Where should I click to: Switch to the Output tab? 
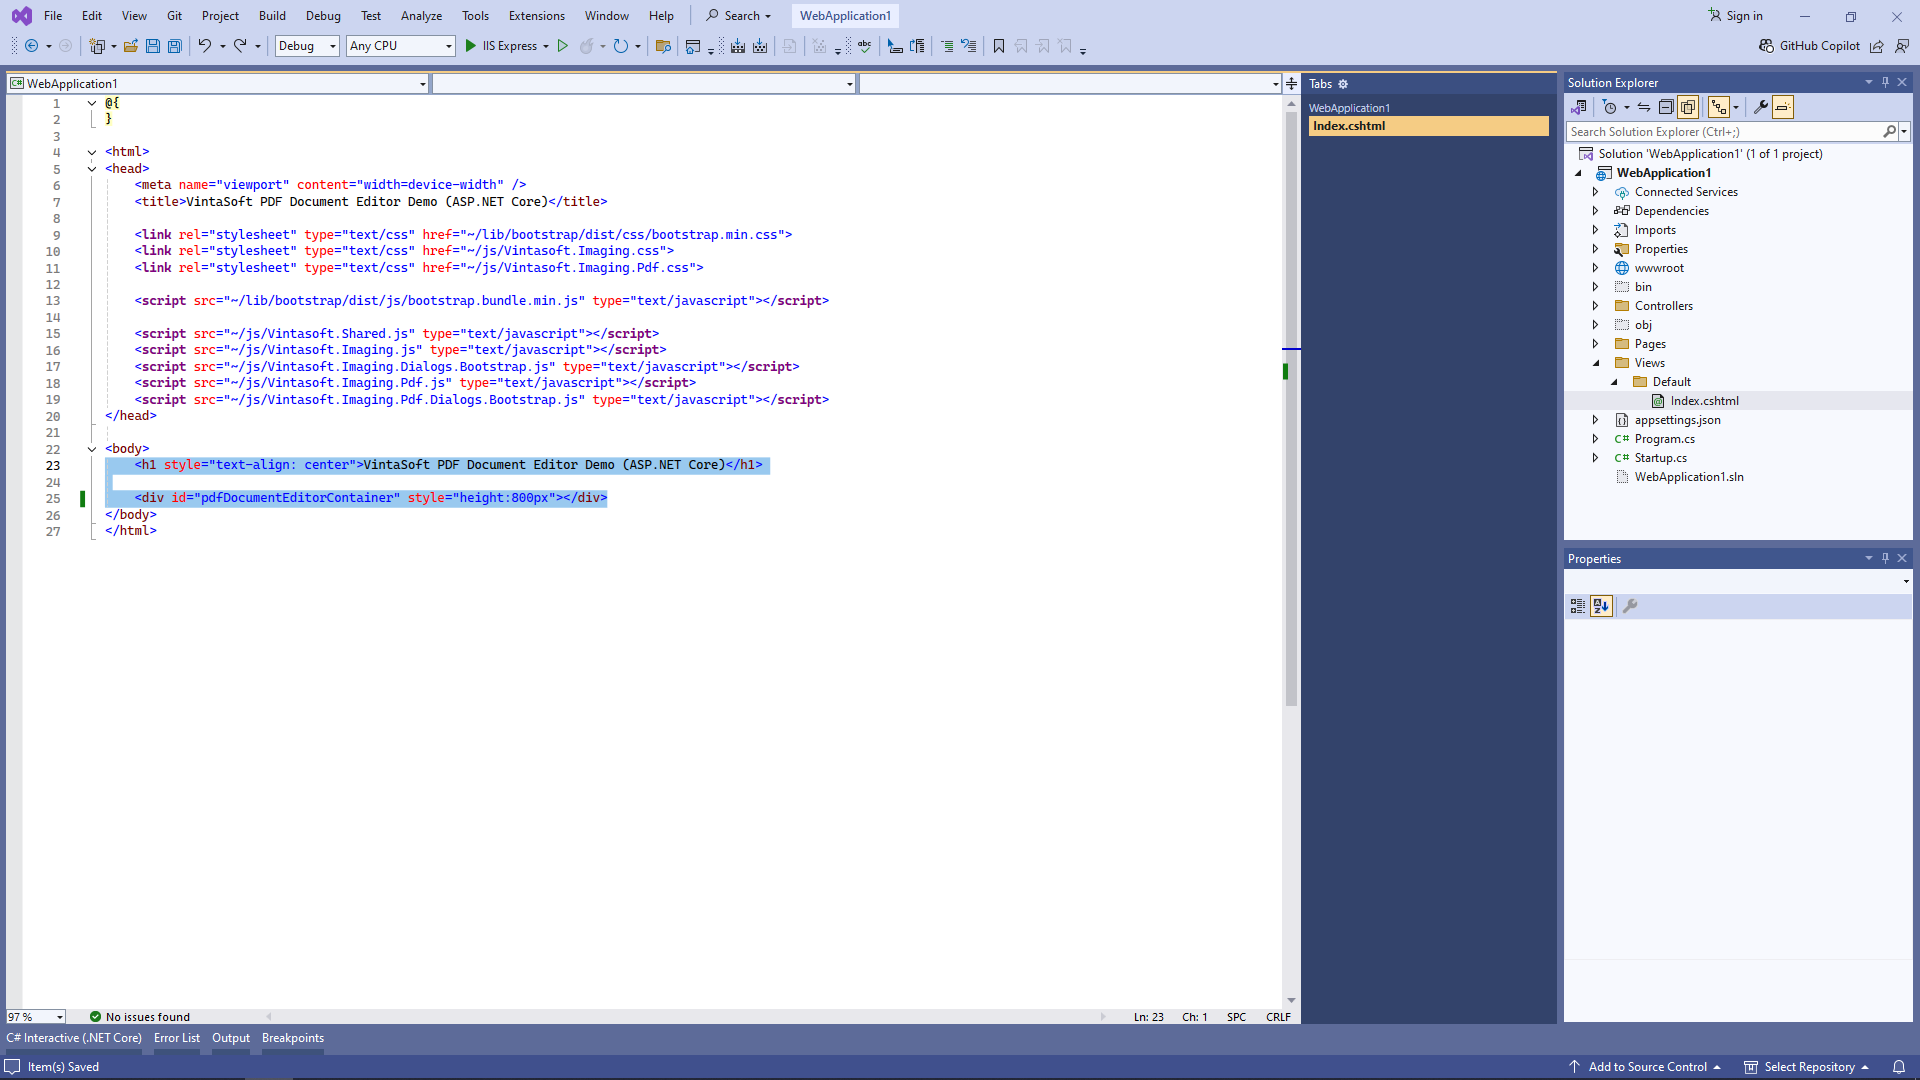tap(231, 1038)
